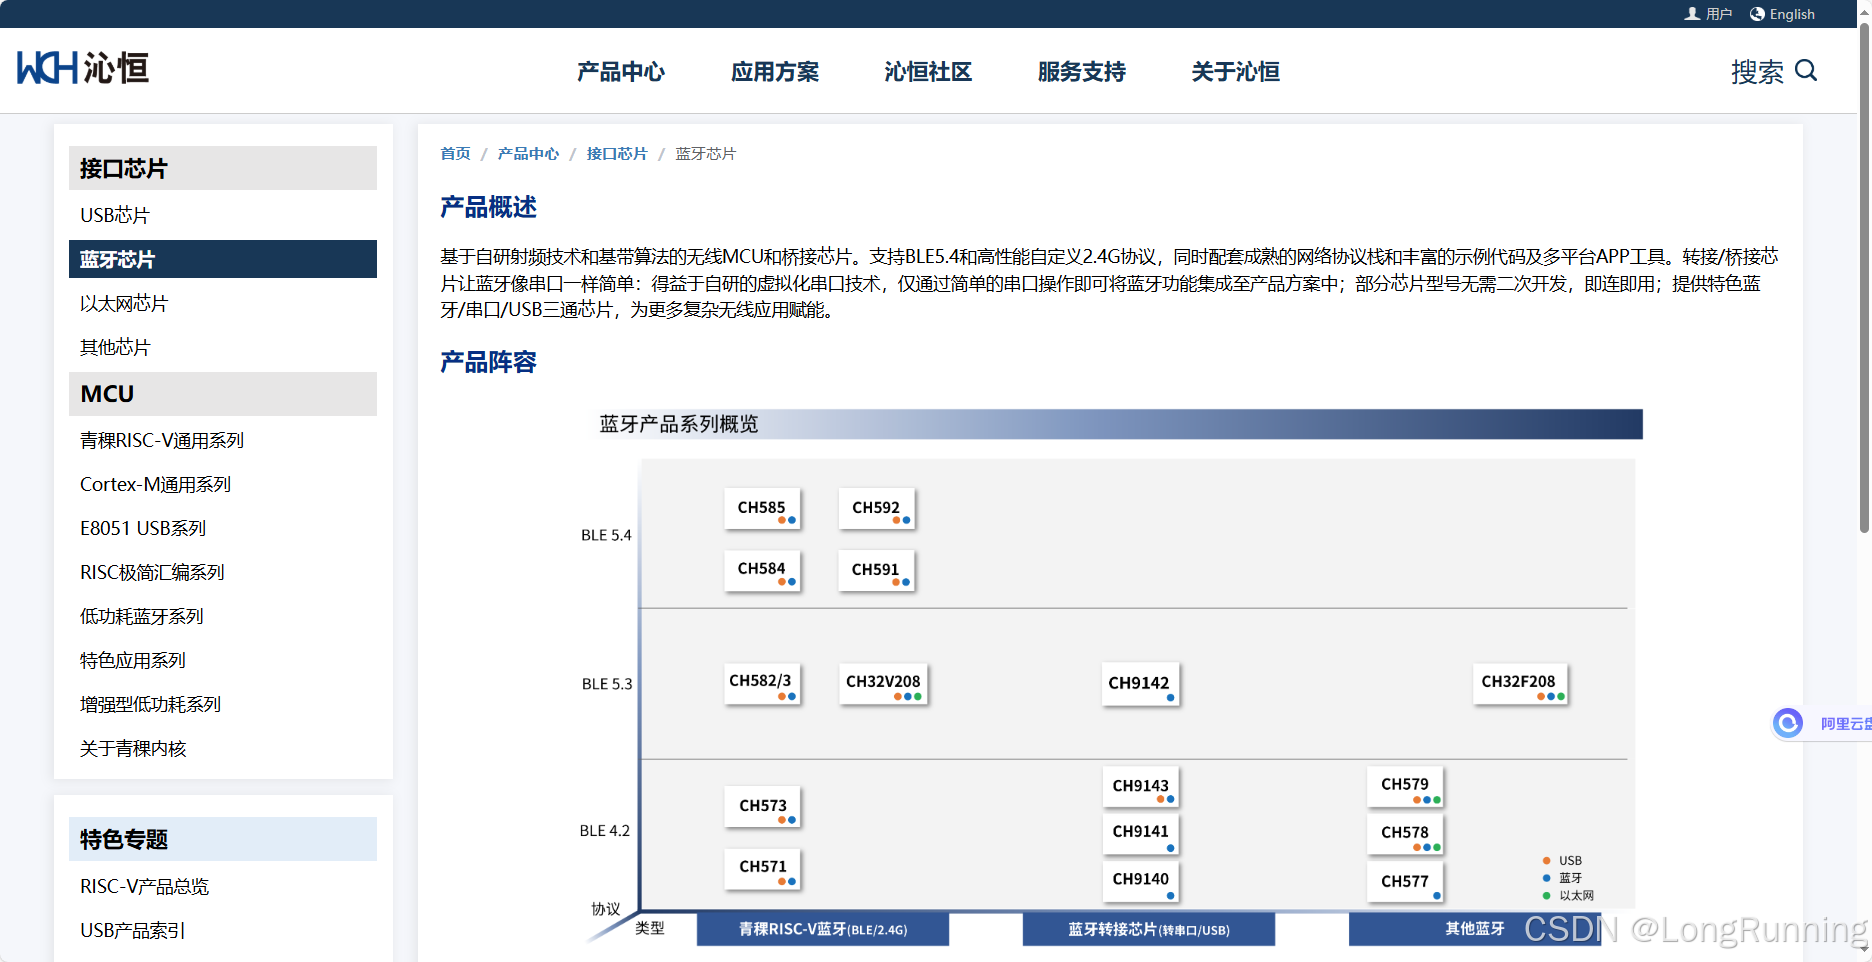Click the CH9142 chip box
1872x962 pixels.
pyautogui.click(x=1140, y=684)
